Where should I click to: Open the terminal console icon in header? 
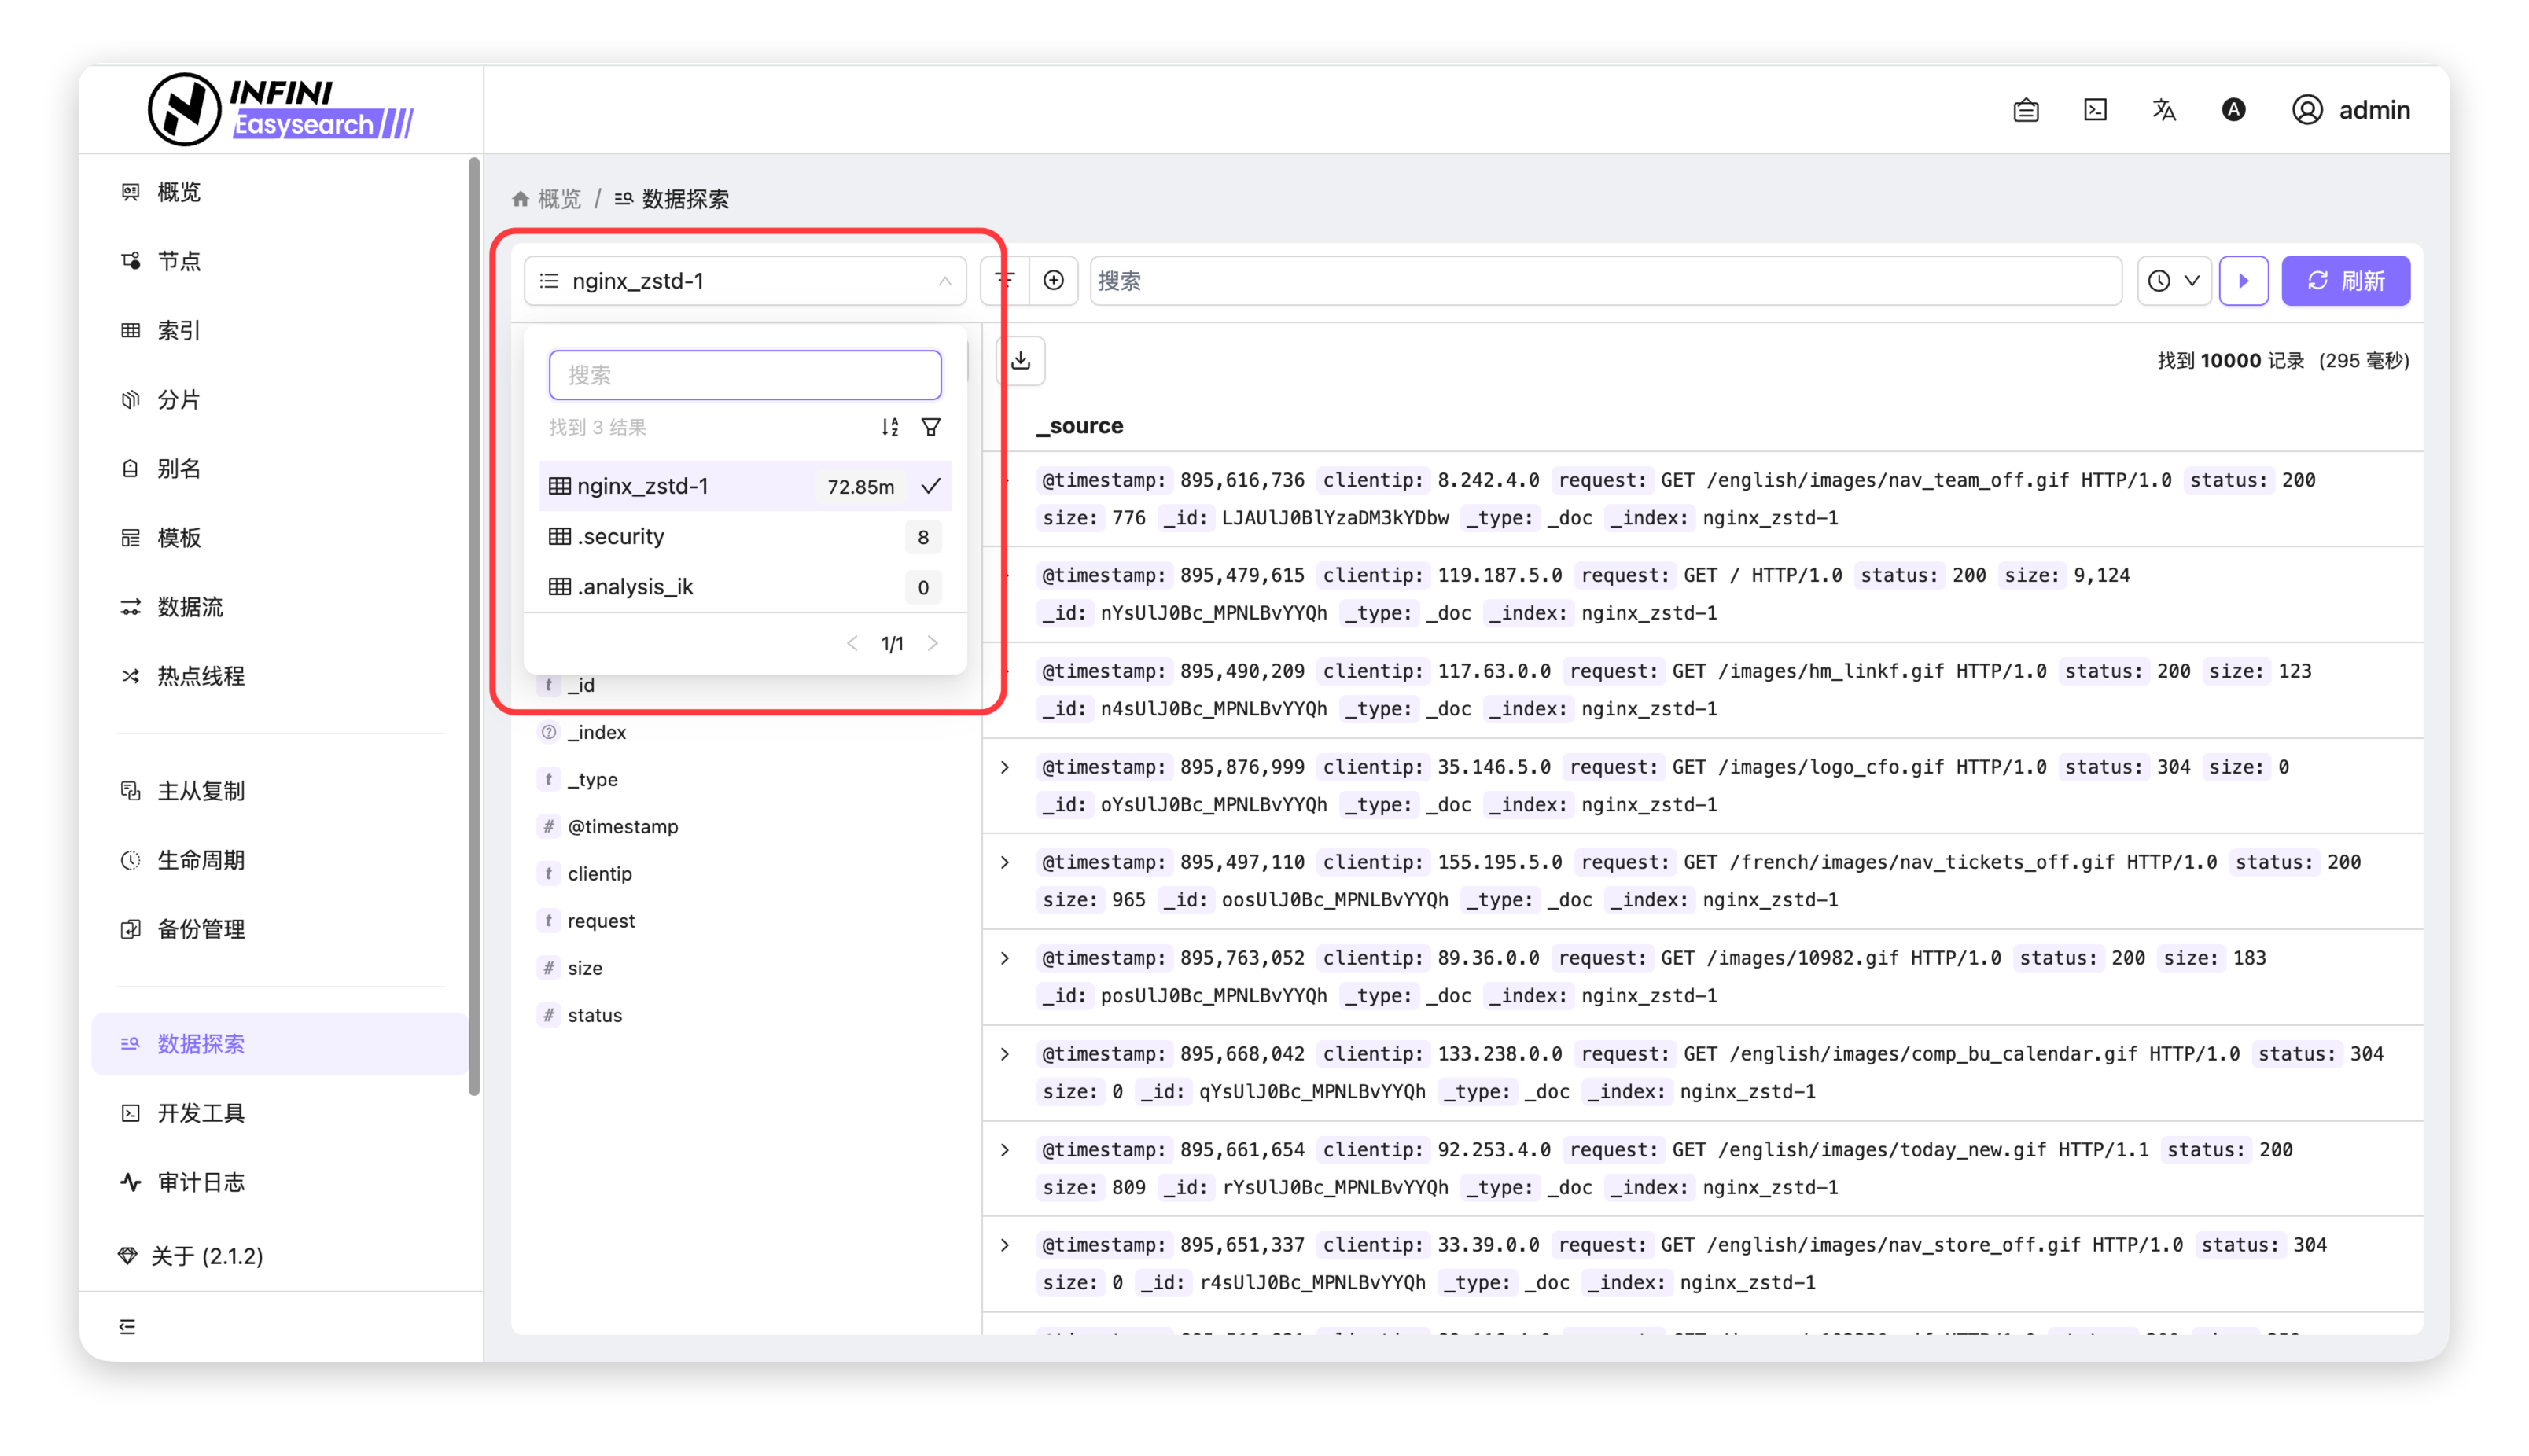point(2095,110)
